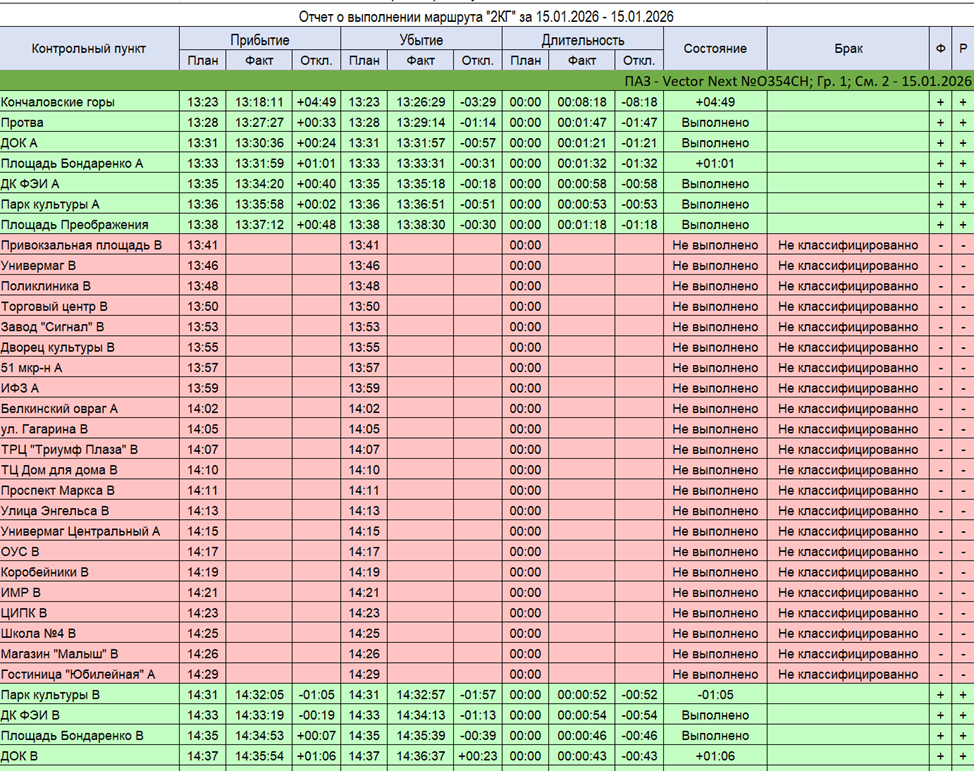Viewport: 974px width, 771px height.
Task: Click the "Контрольный пункт" column header
Action: 89,49
